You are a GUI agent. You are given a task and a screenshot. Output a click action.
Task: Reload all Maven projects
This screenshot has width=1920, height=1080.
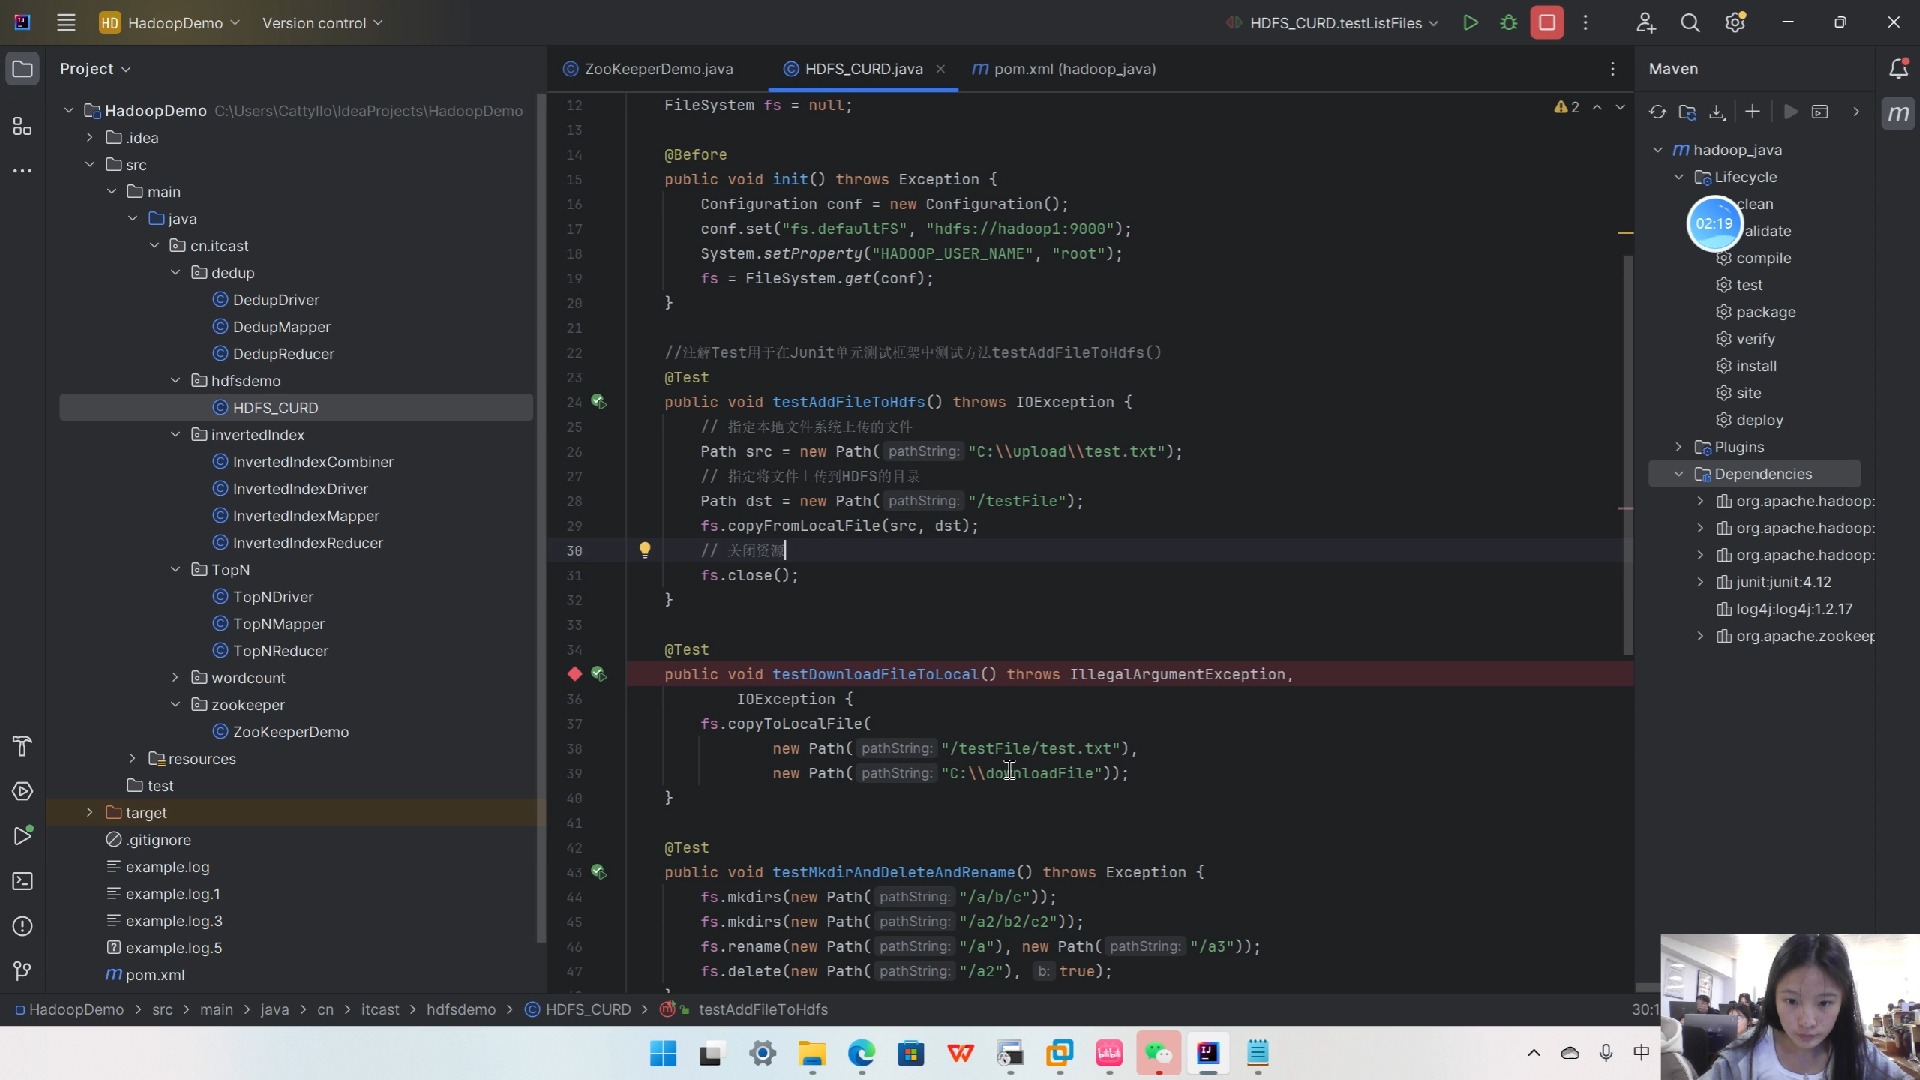tap(1657, 112)
